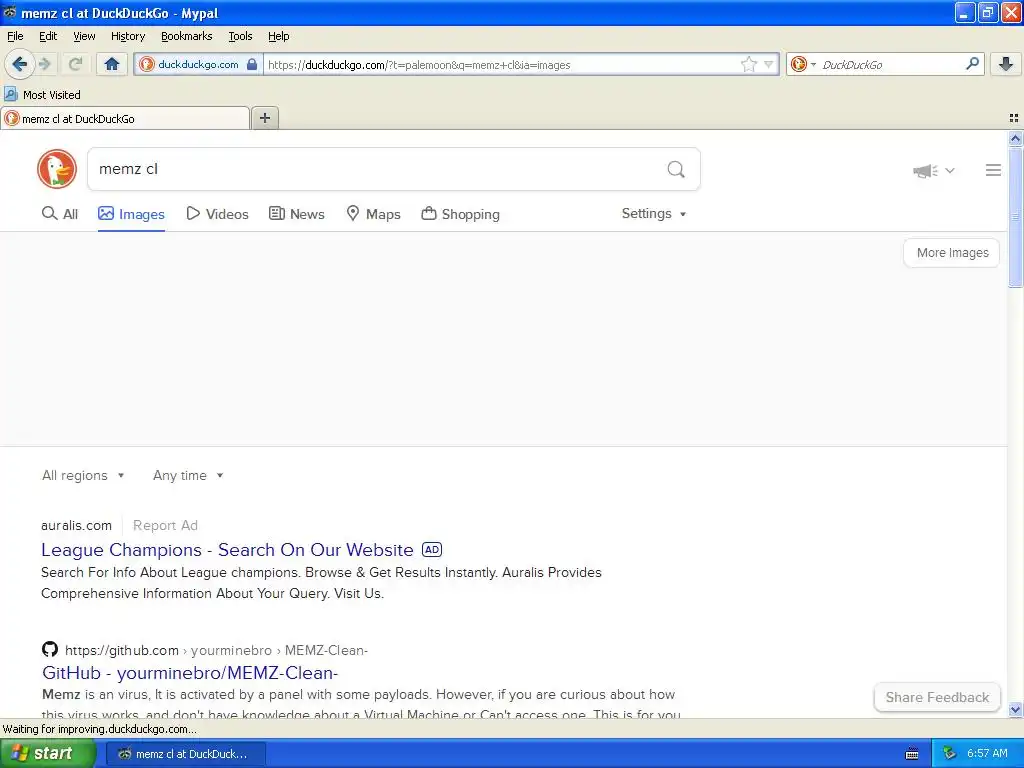This screenshot has height=768, width=1024.
Task: Click the Forward navigation arrow
Action: (45, 64)
